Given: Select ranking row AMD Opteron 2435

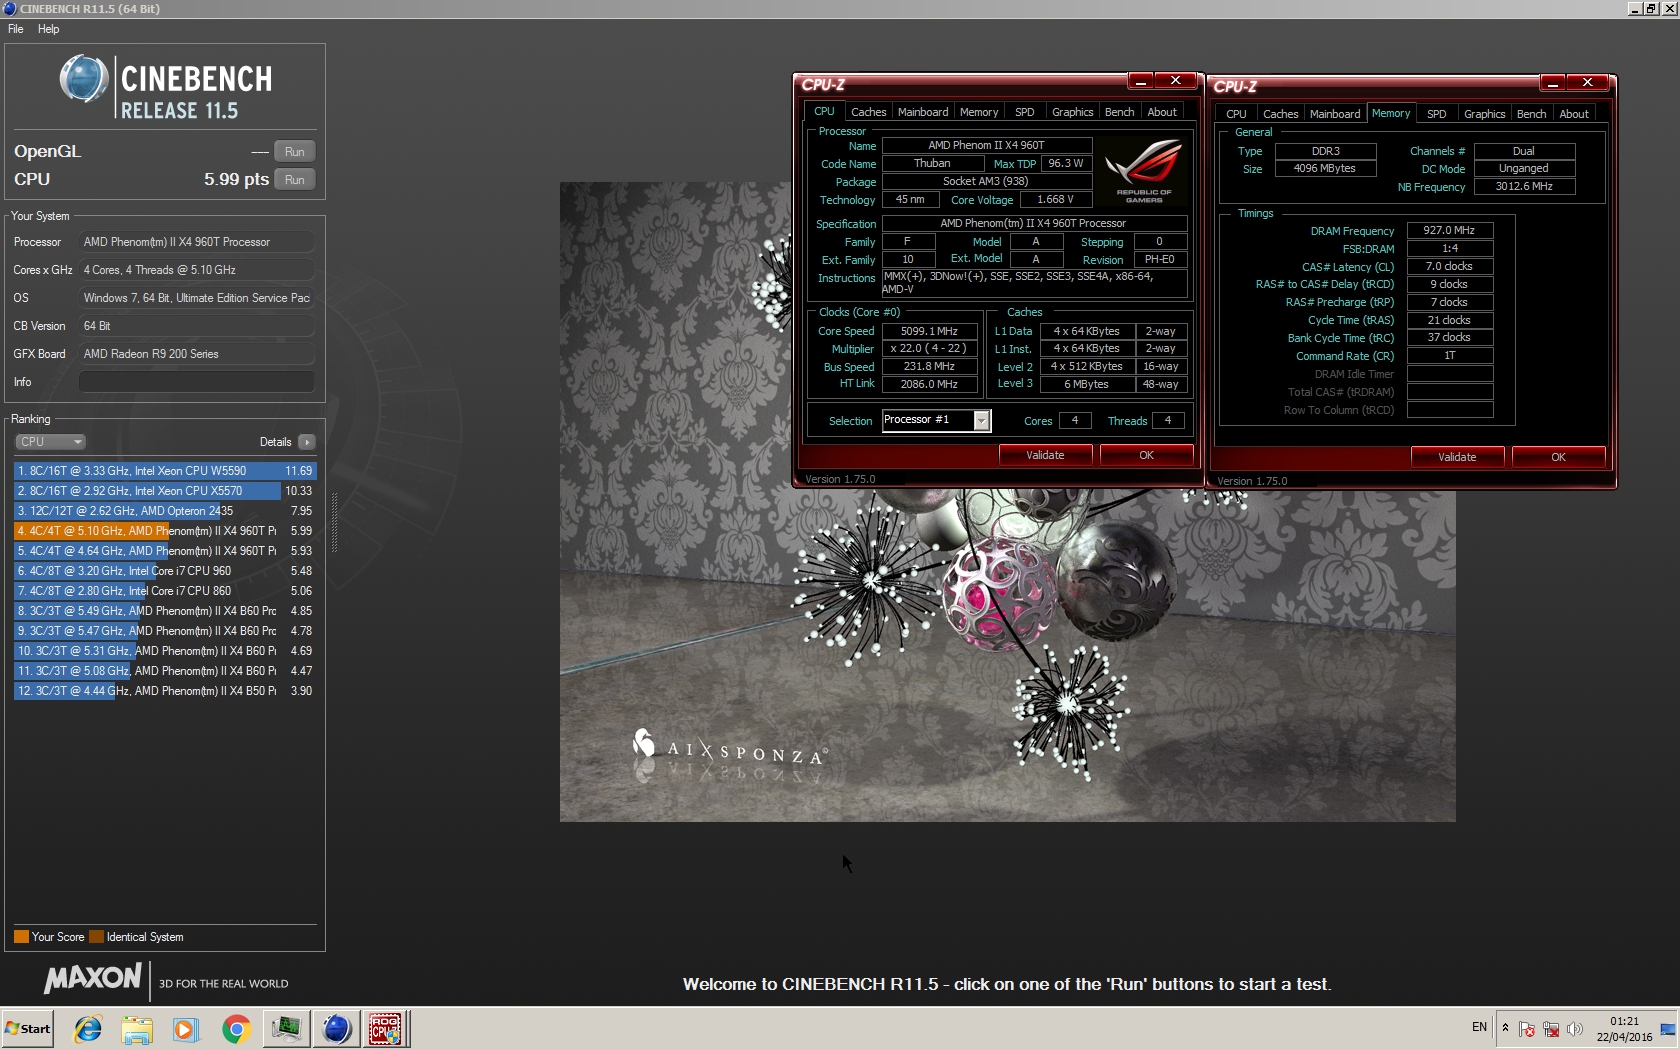Looking at the screenshot, I should (165, 511).
